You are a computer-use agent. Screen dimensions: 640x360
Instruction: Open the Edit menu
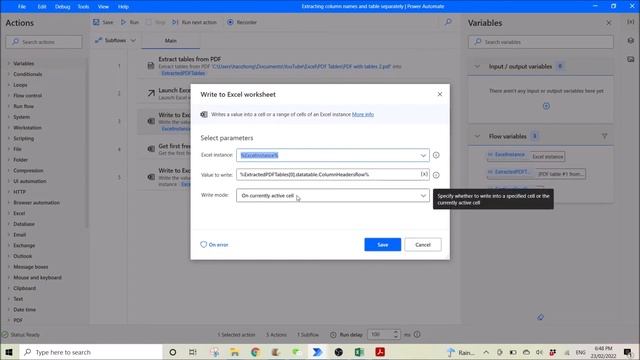[42, 7]
